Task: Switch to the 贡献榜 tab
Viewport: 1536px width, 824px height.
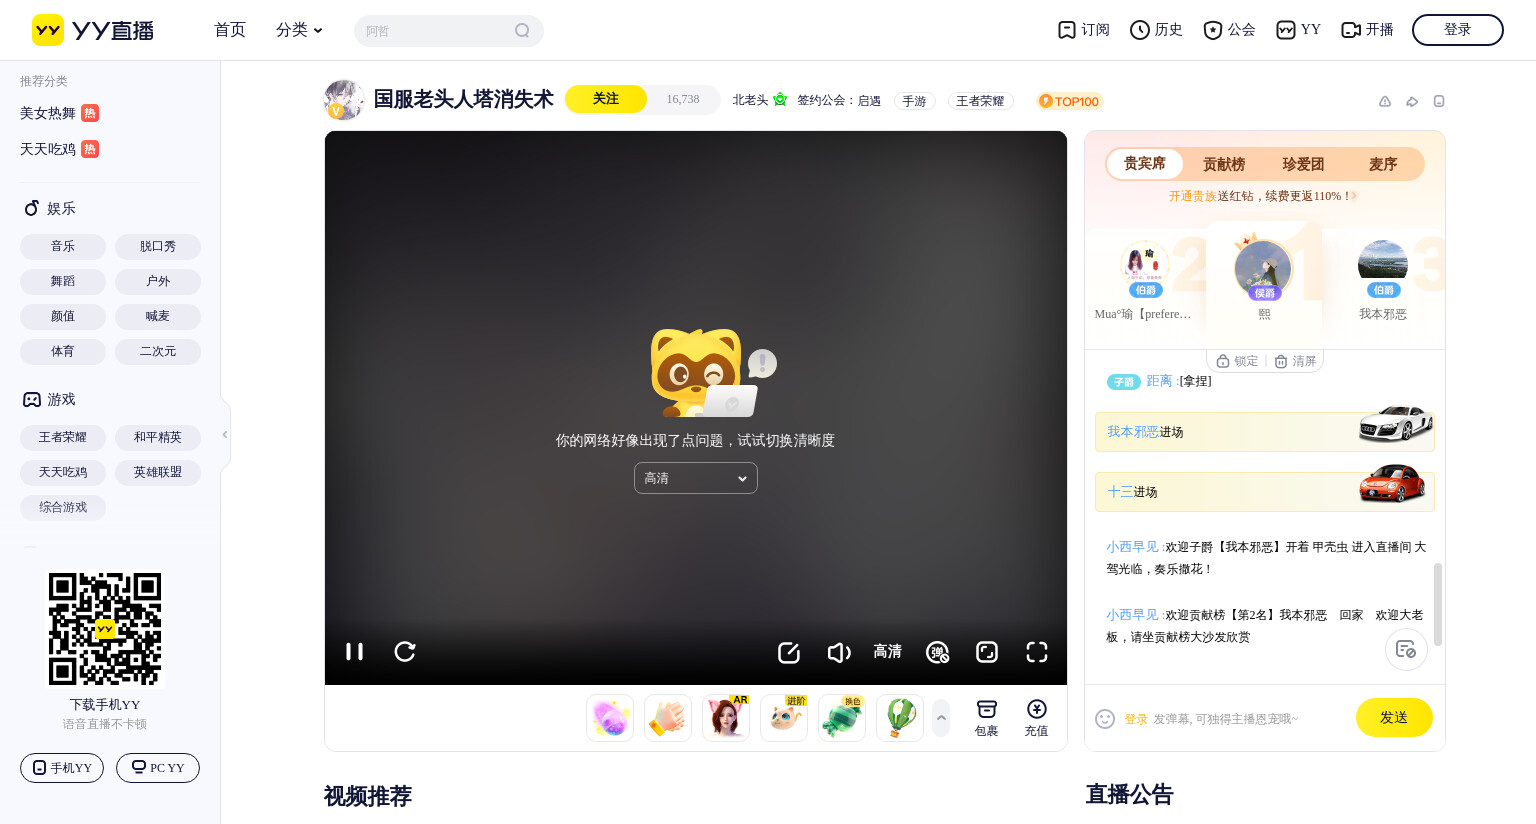Action: pyautogui.click(x=1224, y=164)
